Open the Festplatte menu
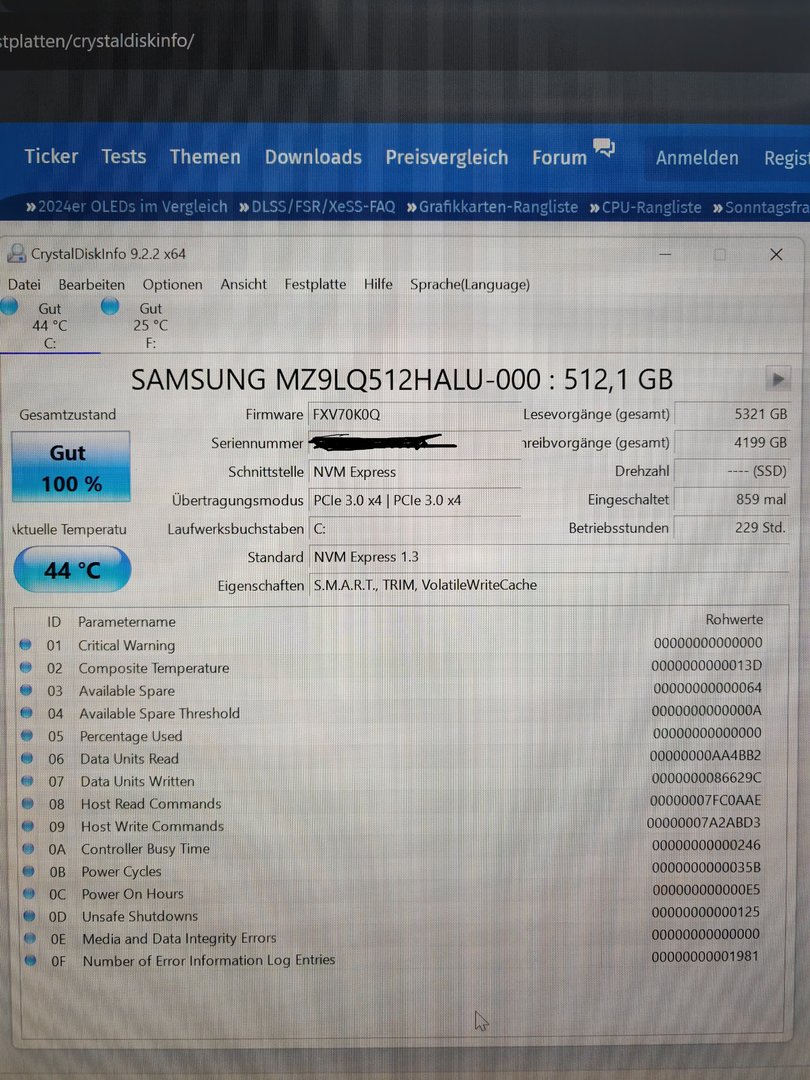 (x=315, y=284)
